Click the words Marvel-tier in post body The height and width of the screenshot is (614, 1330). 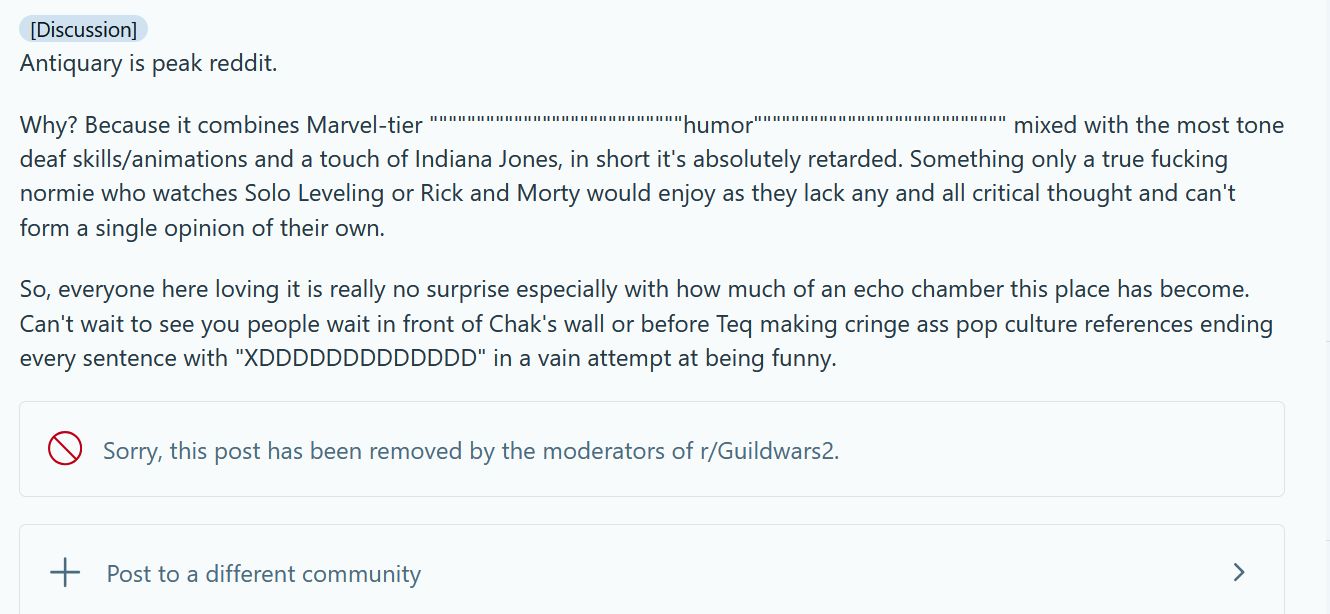(364, 125)
